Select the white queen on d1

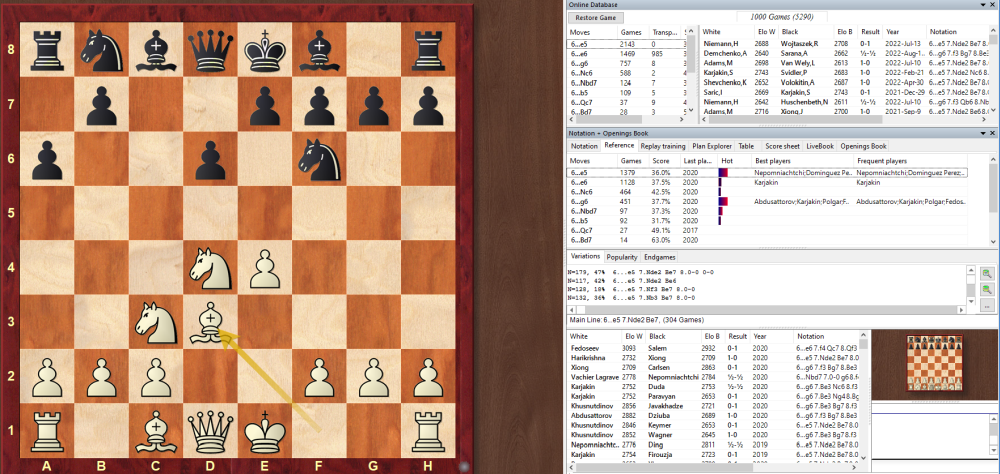click(x=210, y=431)
